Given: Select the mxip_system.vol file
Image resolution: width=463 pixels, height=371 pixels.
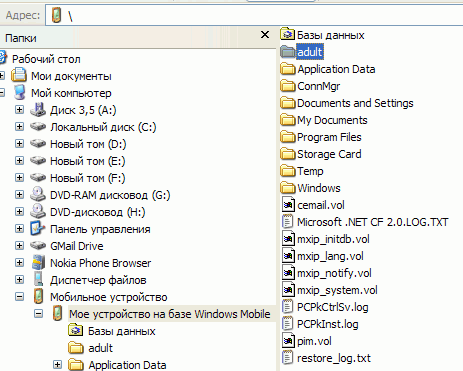Looking at the screenshot, I should pos(337,290).
